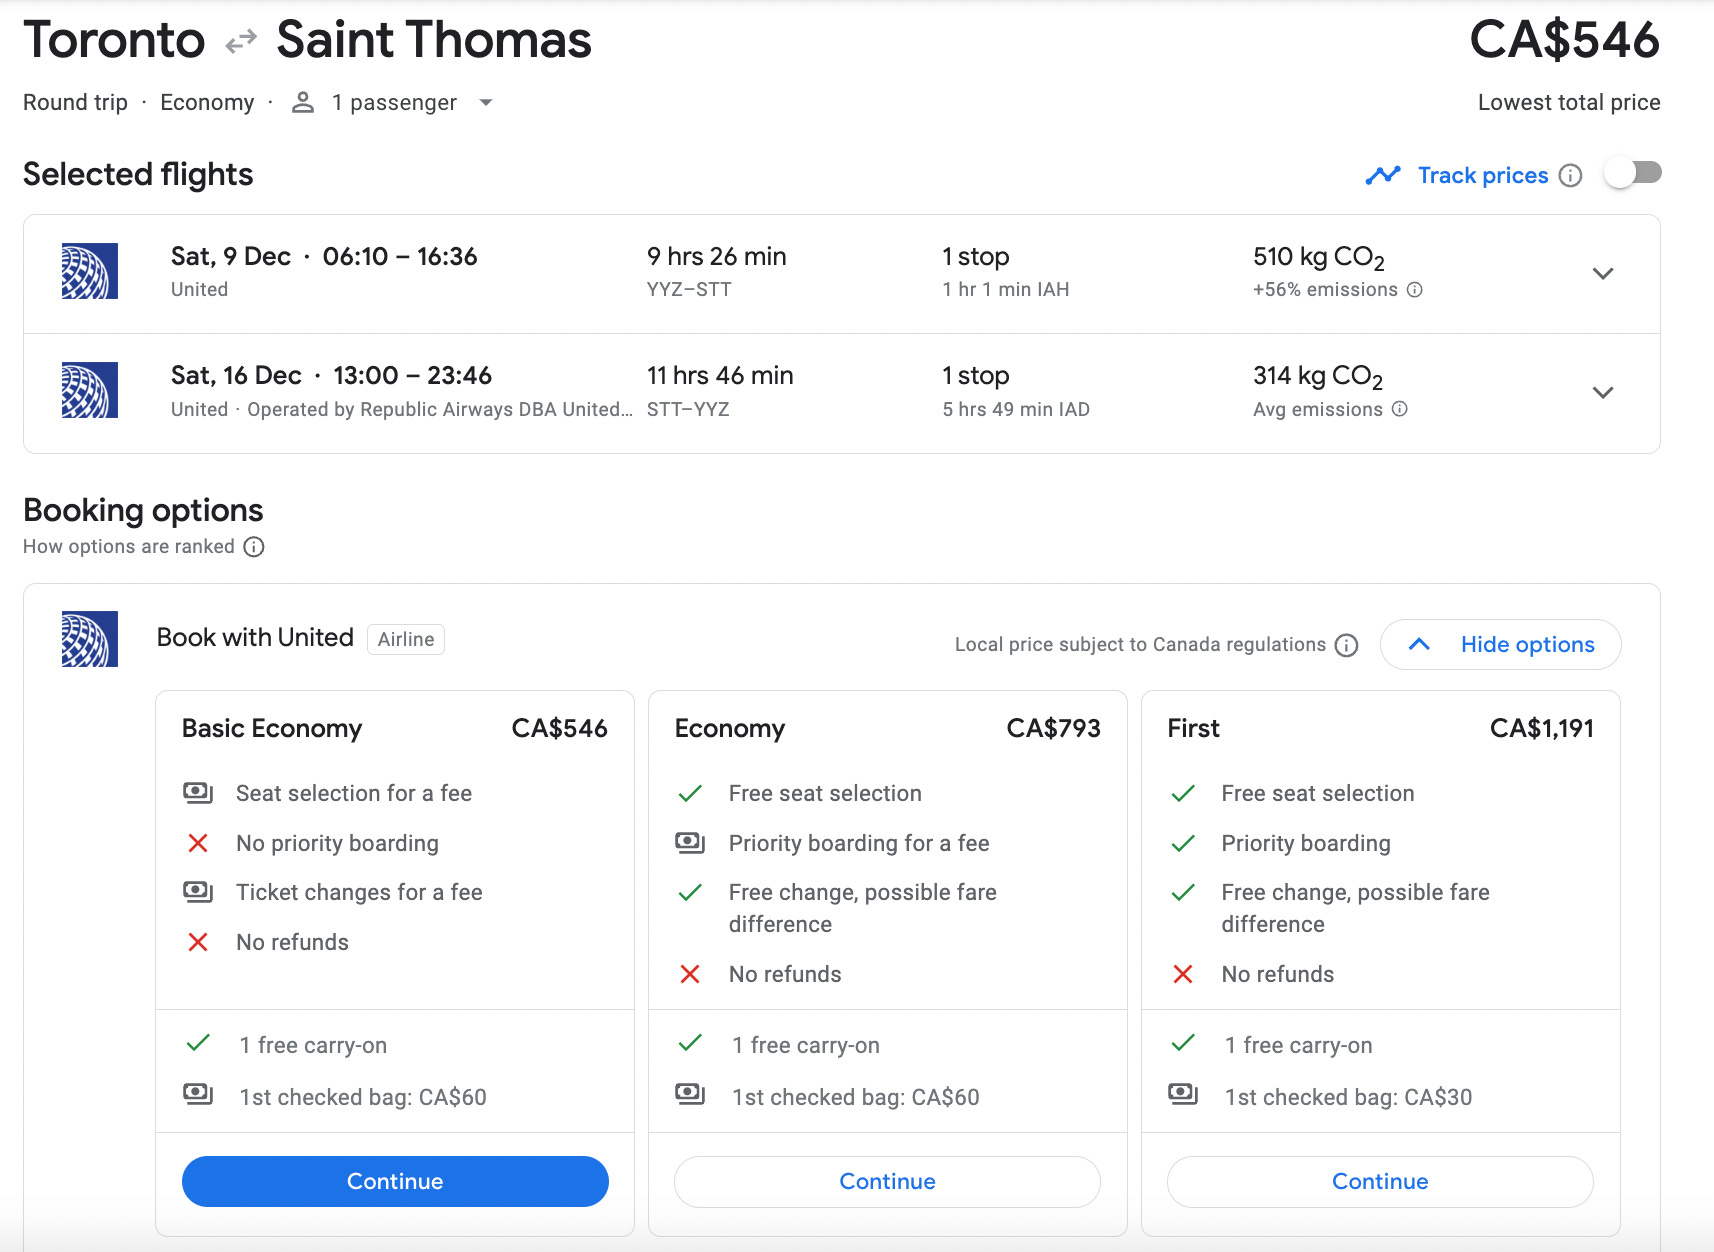Click the round-trip swap arrows icon

[x=241, y=42]
